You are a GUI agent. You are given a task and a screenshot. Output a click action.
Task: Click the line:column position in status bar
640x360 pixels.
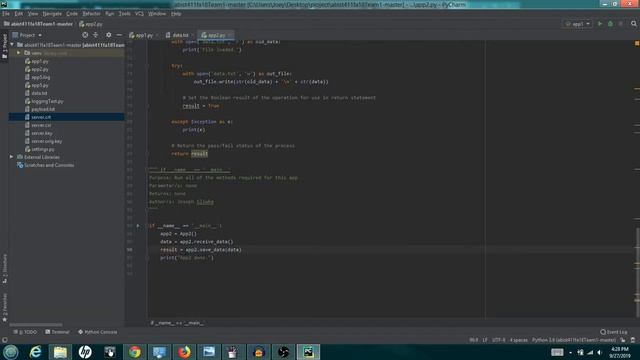(x=473, y=340)
